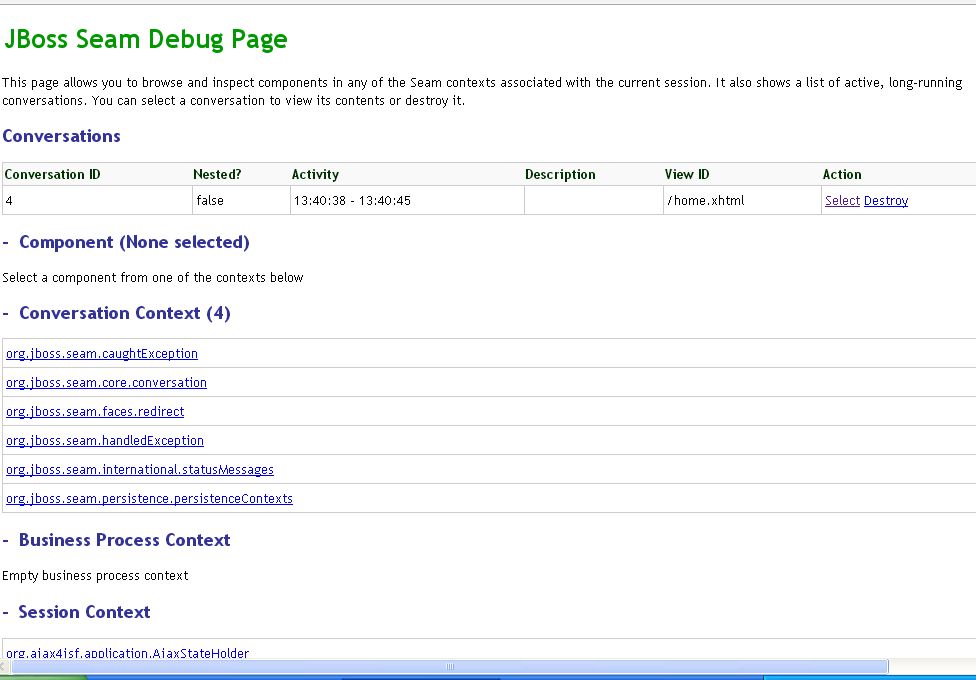The image size is (976, 680).
Task: Click 'Select a component from one of the contexts below'
Action: (152, 278)
